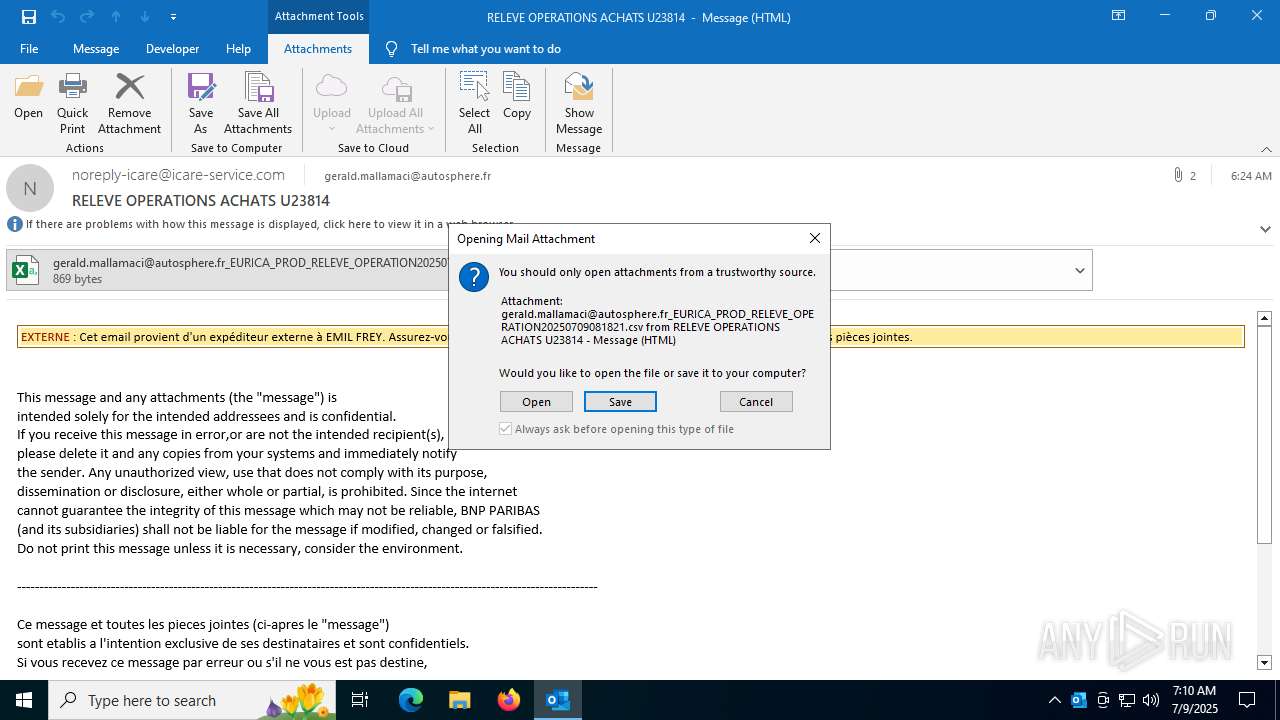Open File Explorer from taskbar
Viewport: 1280px width, 720px height.
(460, 700)
